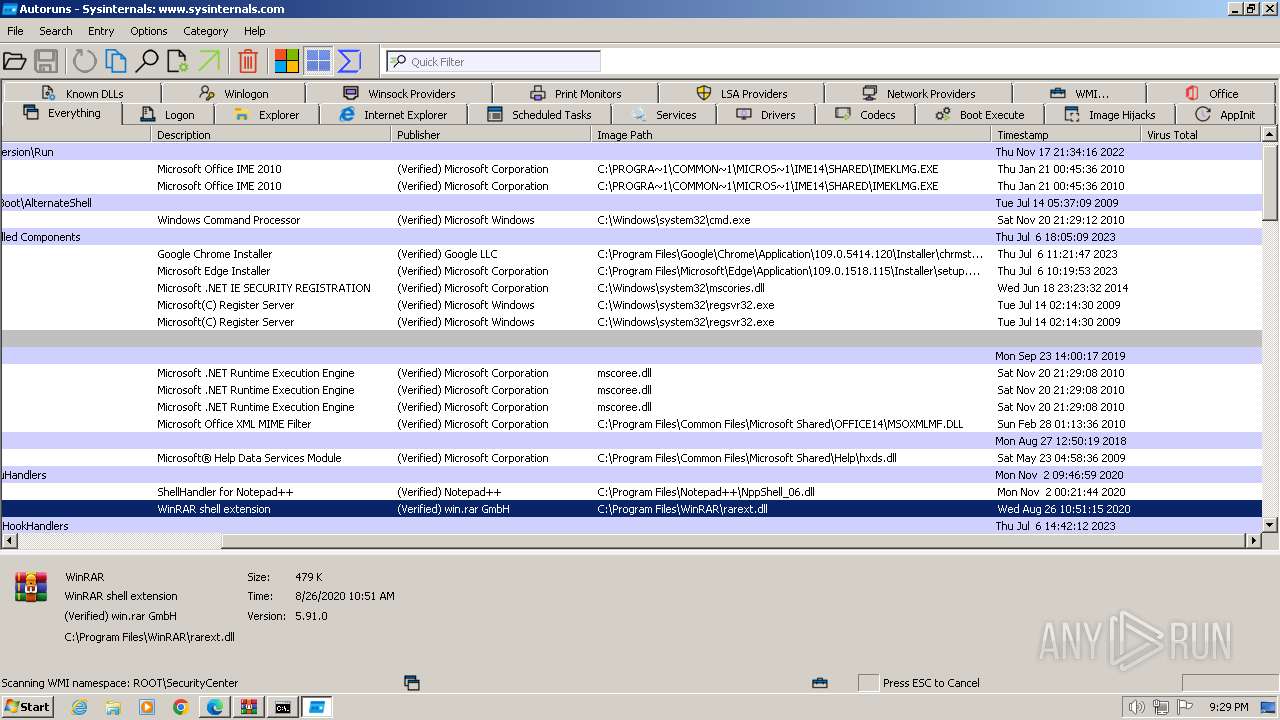Image resolution: width=1280 pixels, height=720 pixels.
Task: Click the mscories.dll image path cell
Action: (680, 288)
